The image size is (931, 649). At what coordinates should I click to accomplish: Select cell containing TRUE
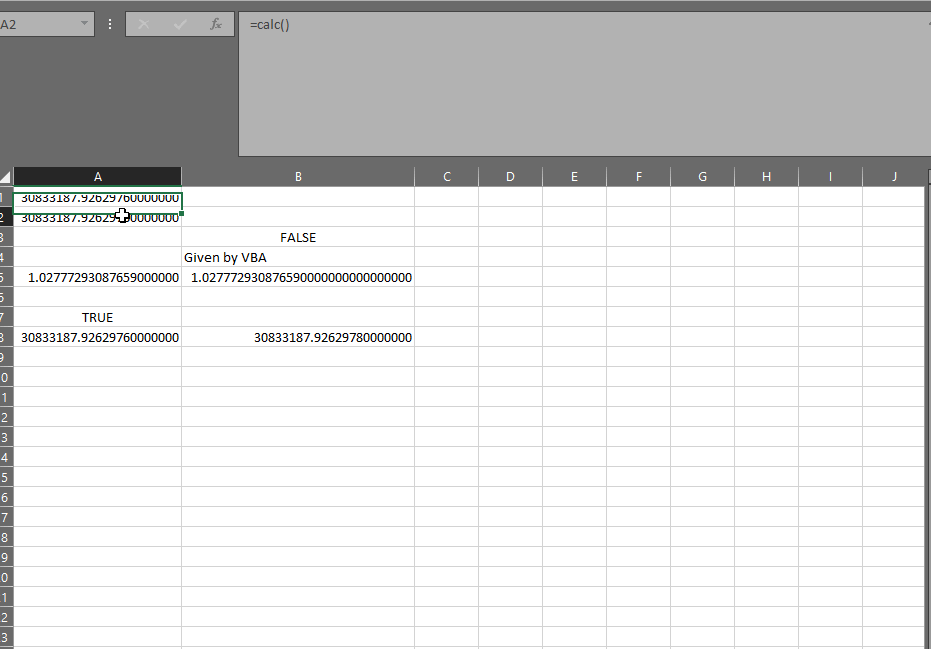(97, 317)
